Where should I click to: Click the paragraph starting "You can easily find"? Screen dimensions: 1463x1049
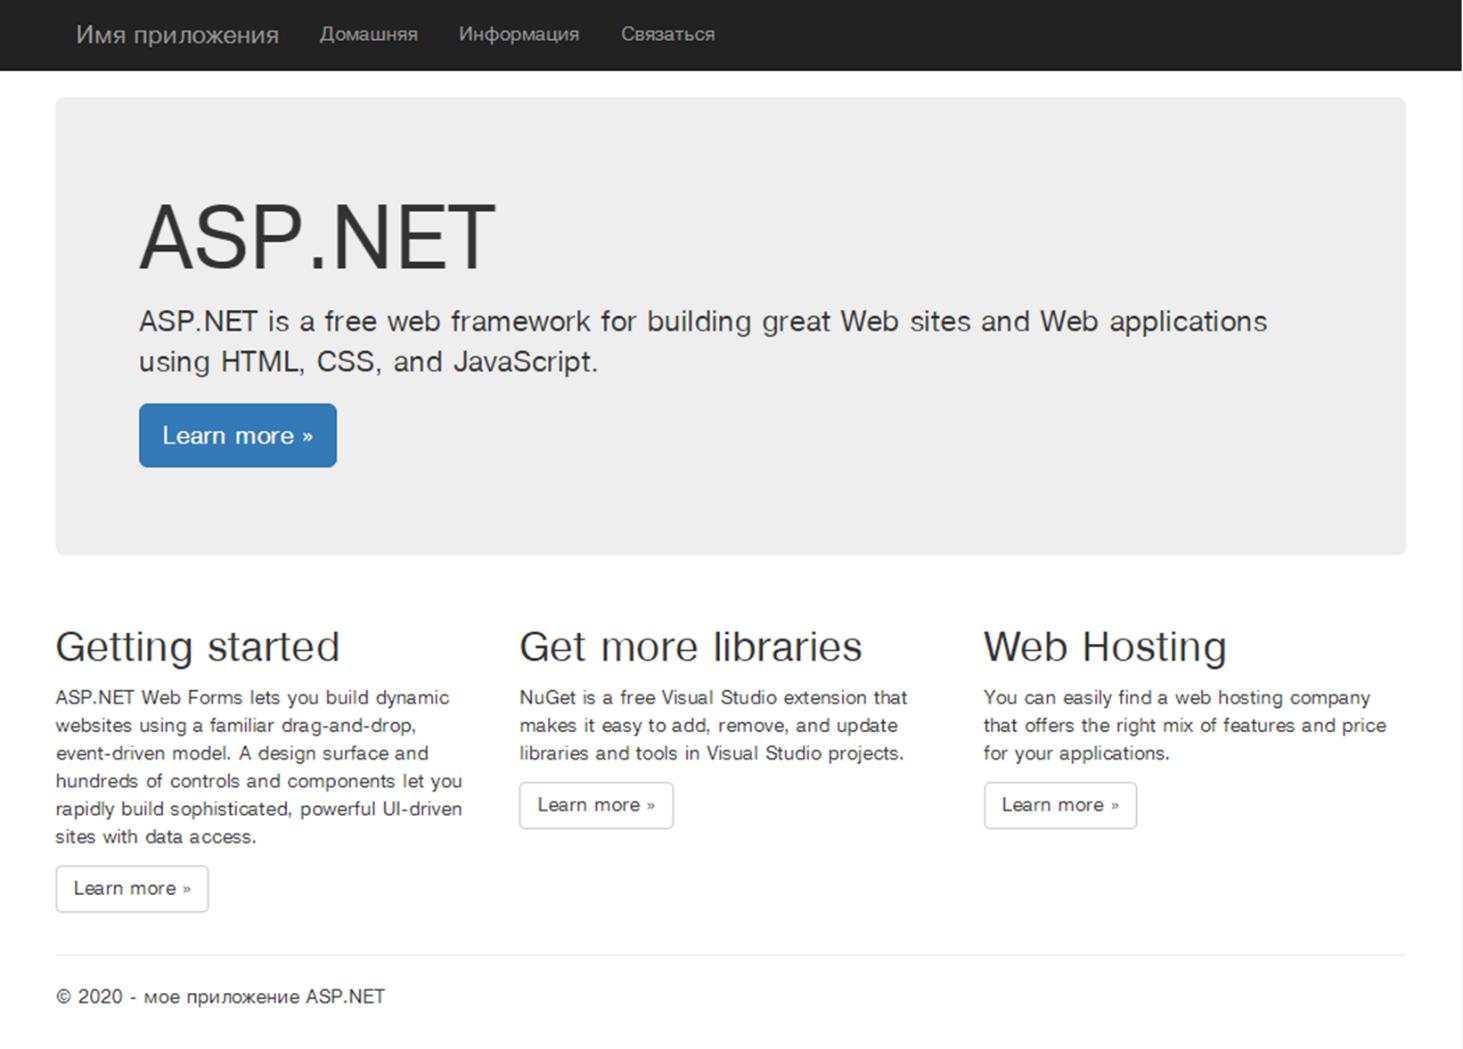pyautogui.click(x=1185, y=725)
